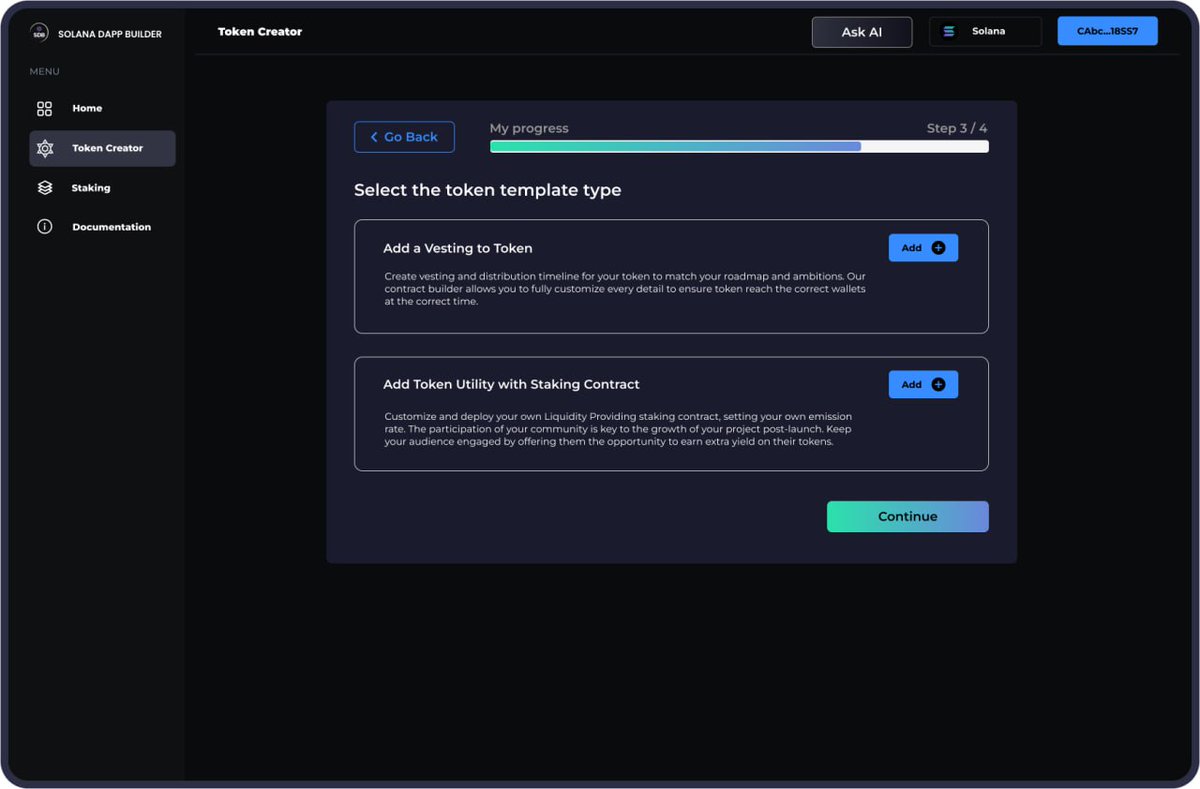Add token utility with staking contract
Image resolution: width=1200 pixels, height=789 pixels.
pos(922,384)
